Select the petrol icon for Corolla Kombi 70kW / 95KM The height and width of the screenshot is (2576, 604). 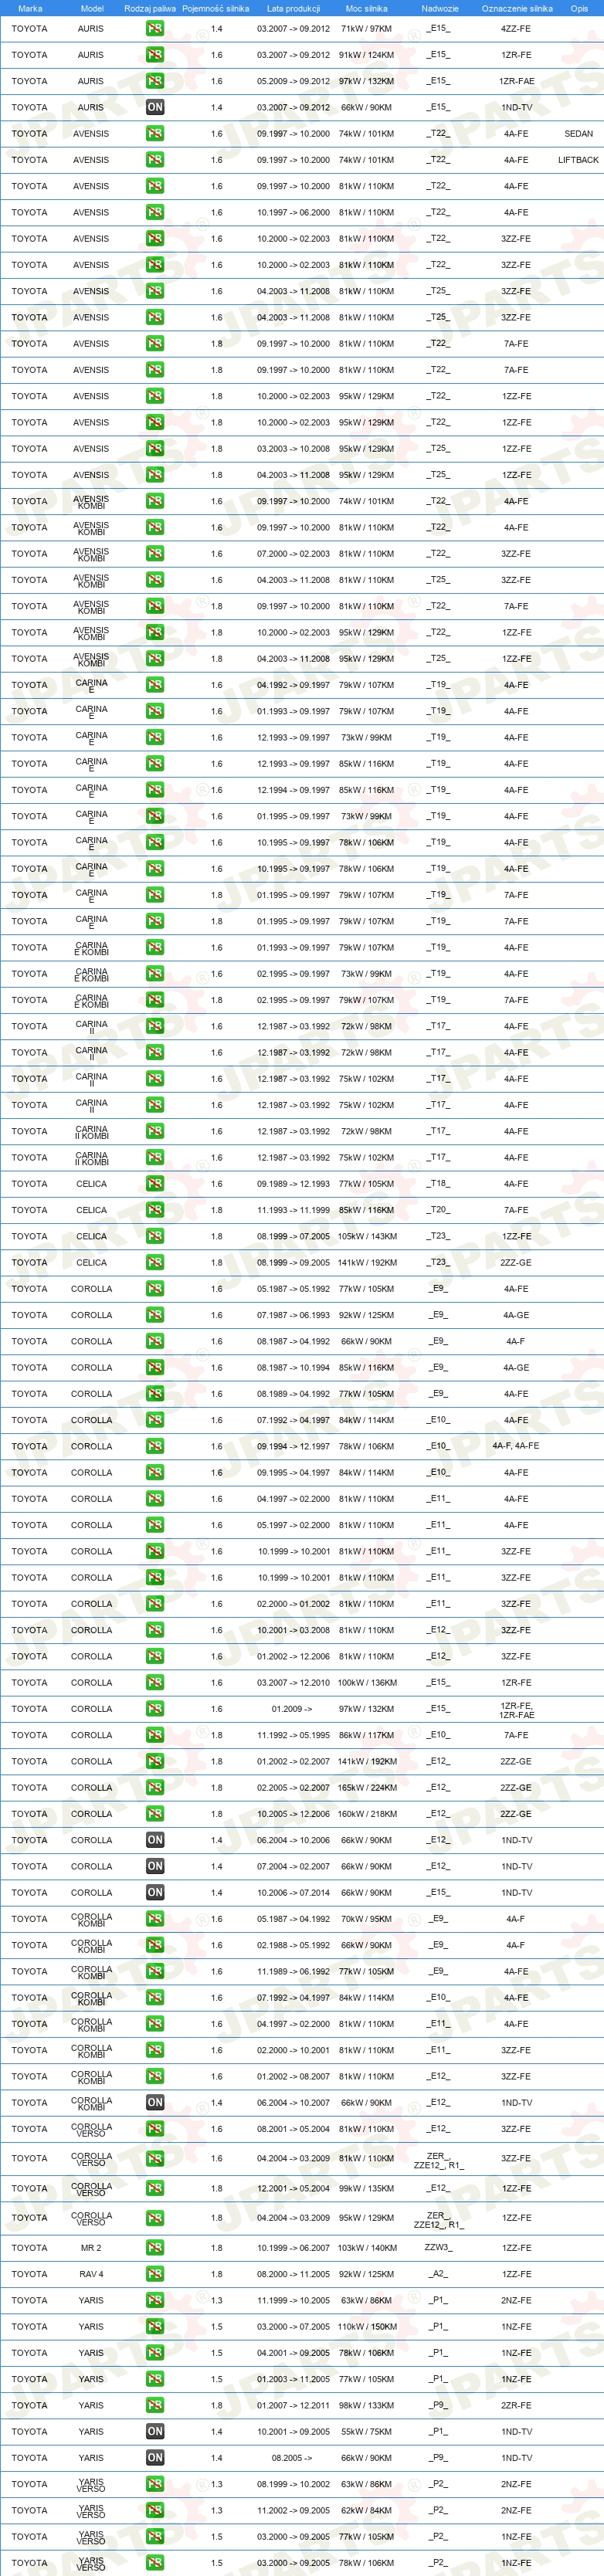155,1919
